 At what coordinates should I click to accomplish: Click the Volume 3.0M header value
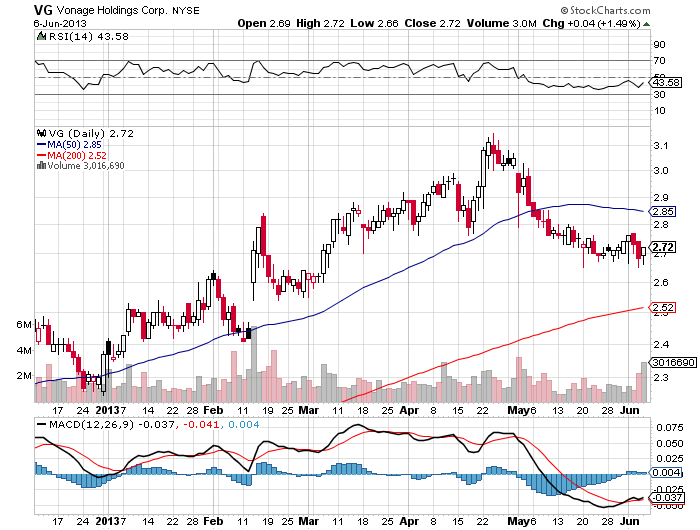(502, 23)
